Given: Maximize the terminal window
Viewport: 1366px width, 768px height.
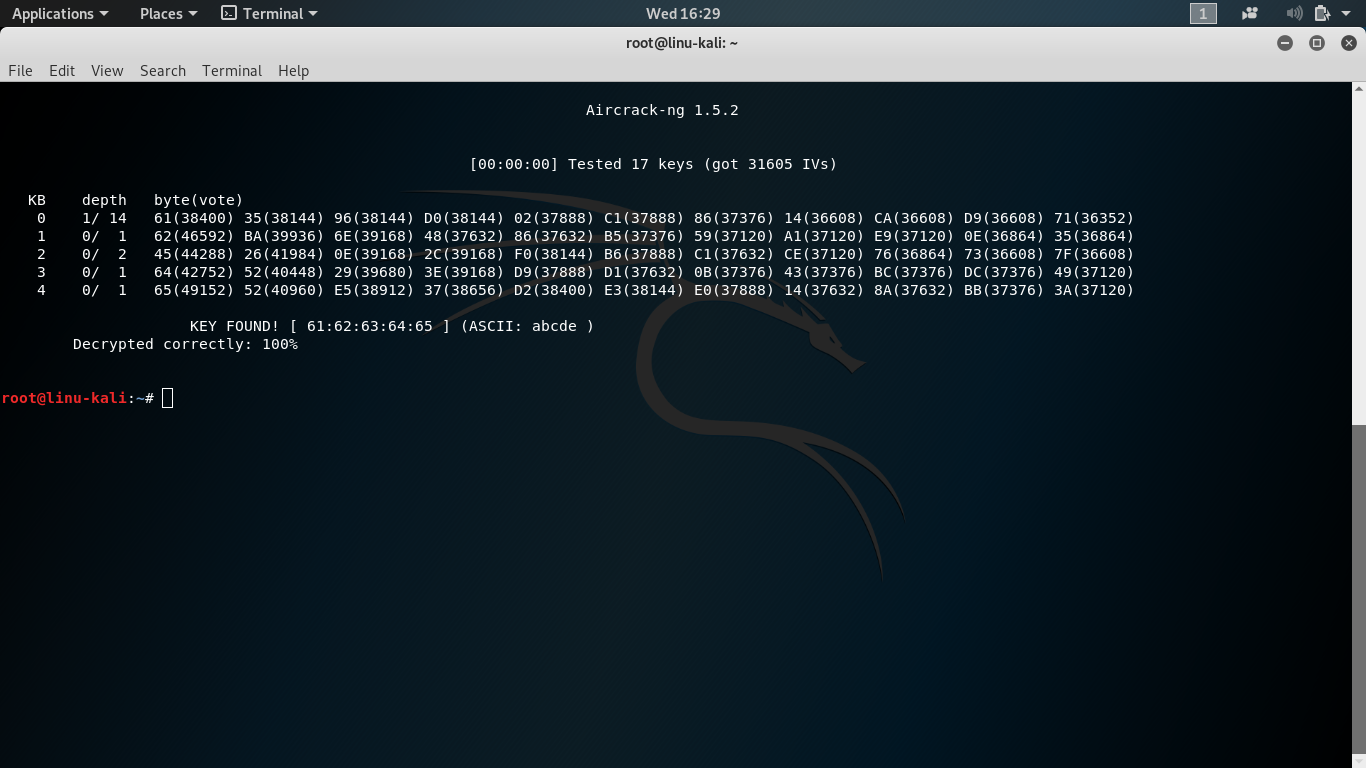Looking at the screenshot, I should click(x=1317, y=43).
